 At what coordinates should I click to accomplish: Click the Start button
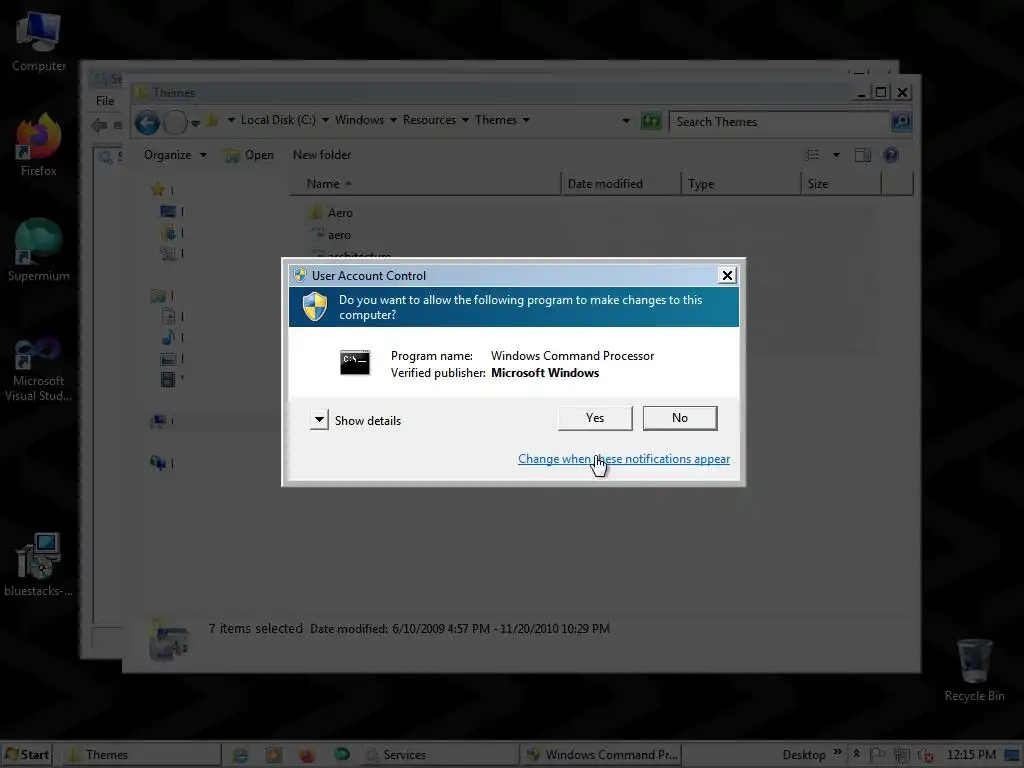click(27, 754)
